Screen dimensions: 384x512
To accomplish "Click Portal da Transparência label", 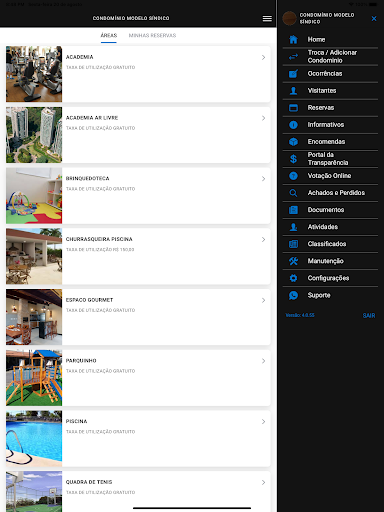I will (x=328, y=159).
